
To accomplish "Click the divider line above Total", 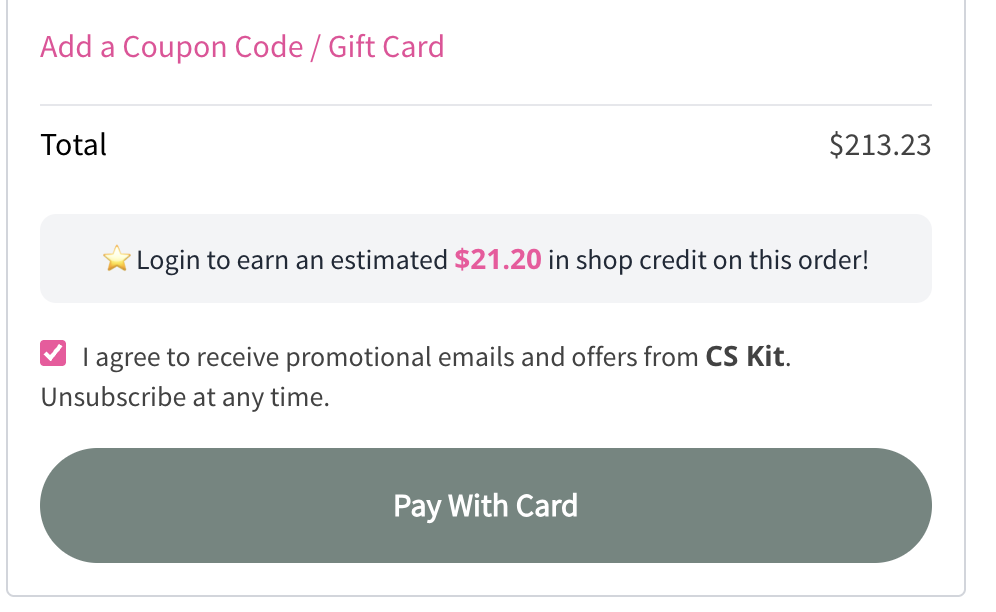I will pos(486,105).
